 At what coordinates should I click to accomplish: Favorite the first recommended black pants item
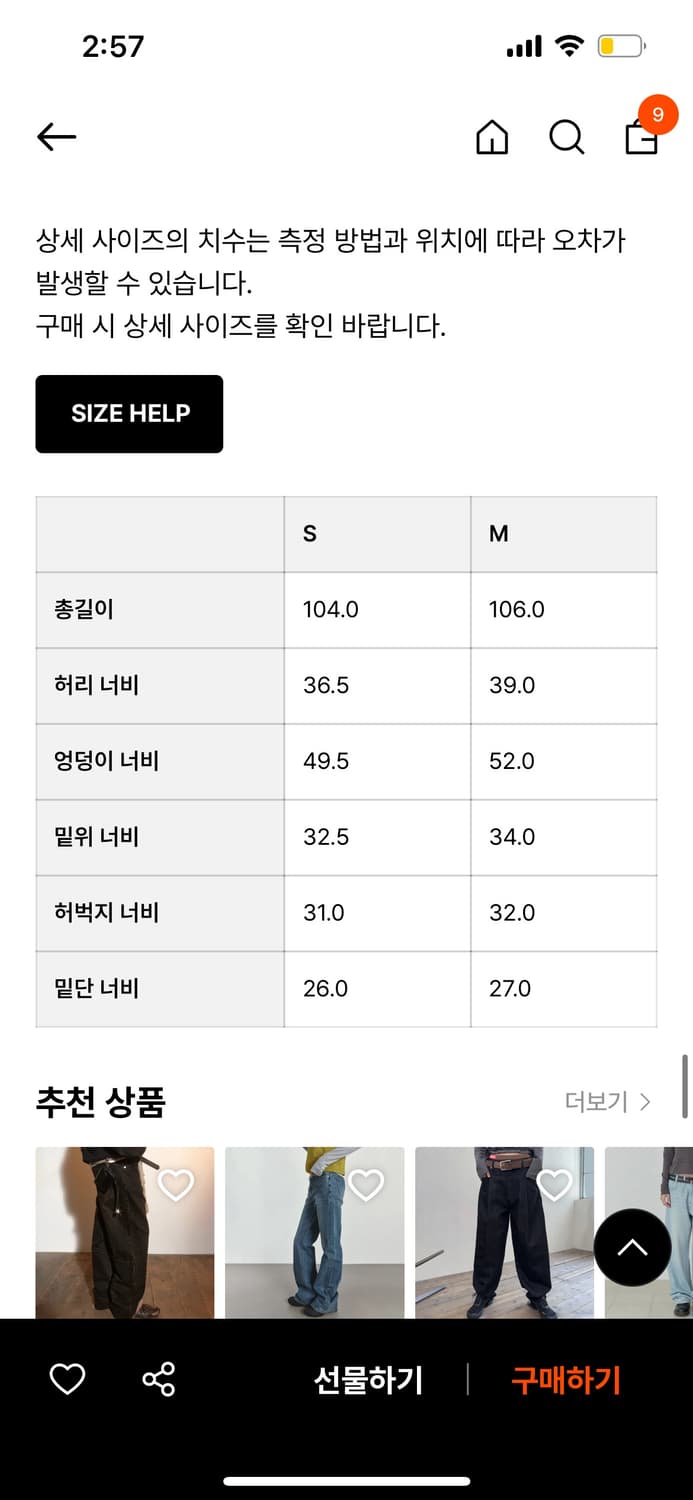pyautogui.click(x=175, y=1183)
